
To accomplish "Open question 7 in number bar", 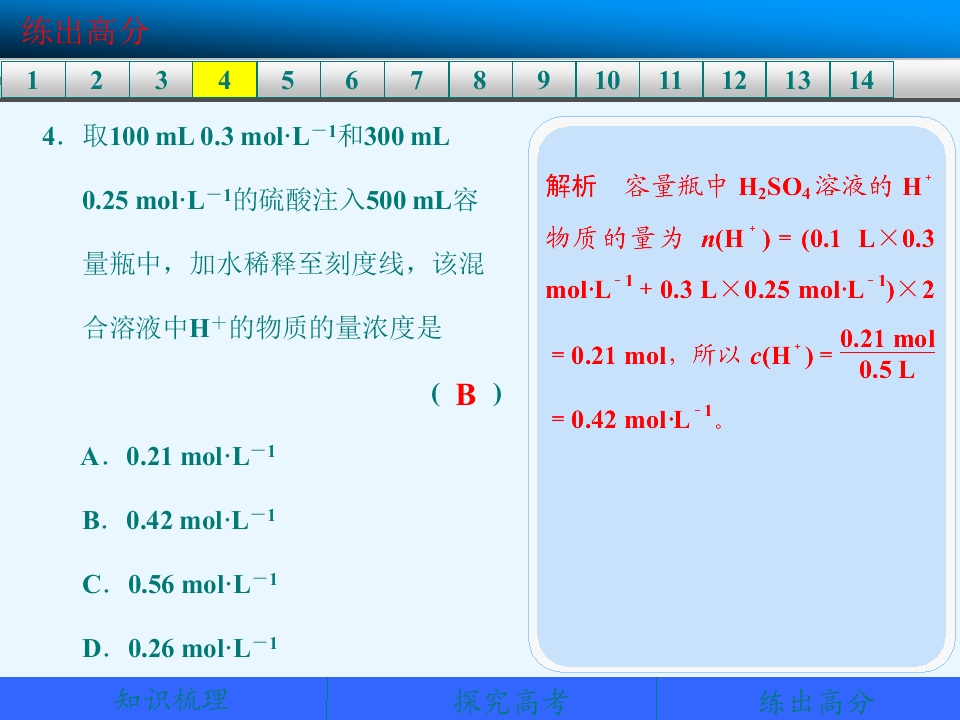I will point(416,80).
